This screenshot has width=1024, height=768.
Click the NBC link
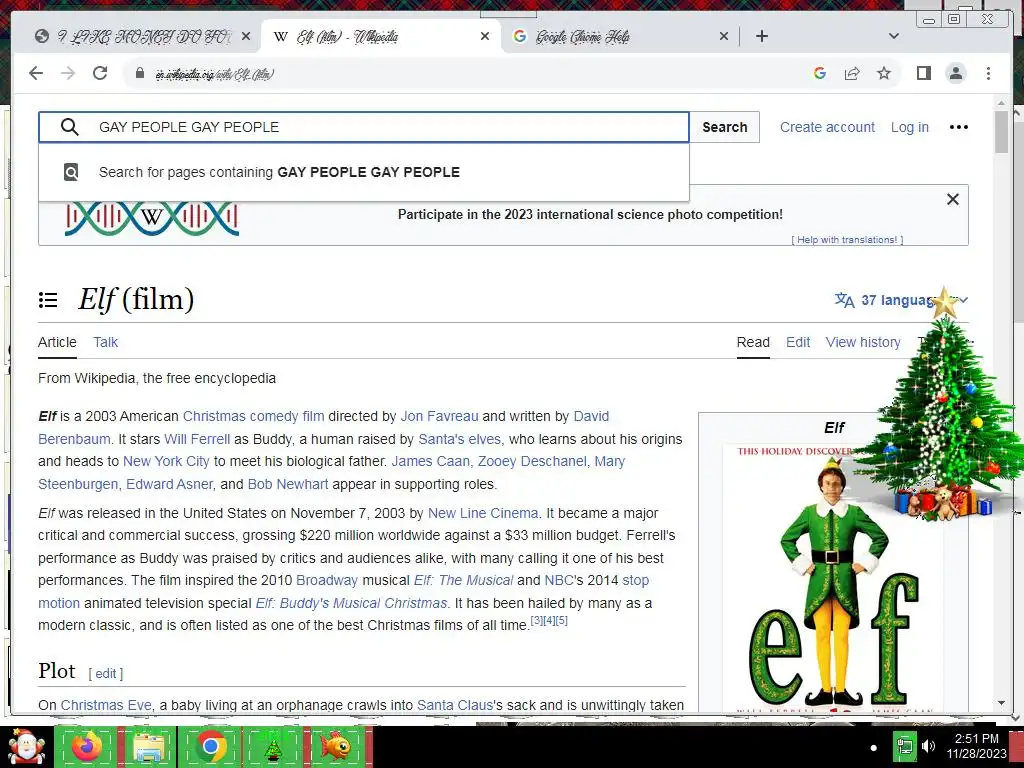click(558, 580)
